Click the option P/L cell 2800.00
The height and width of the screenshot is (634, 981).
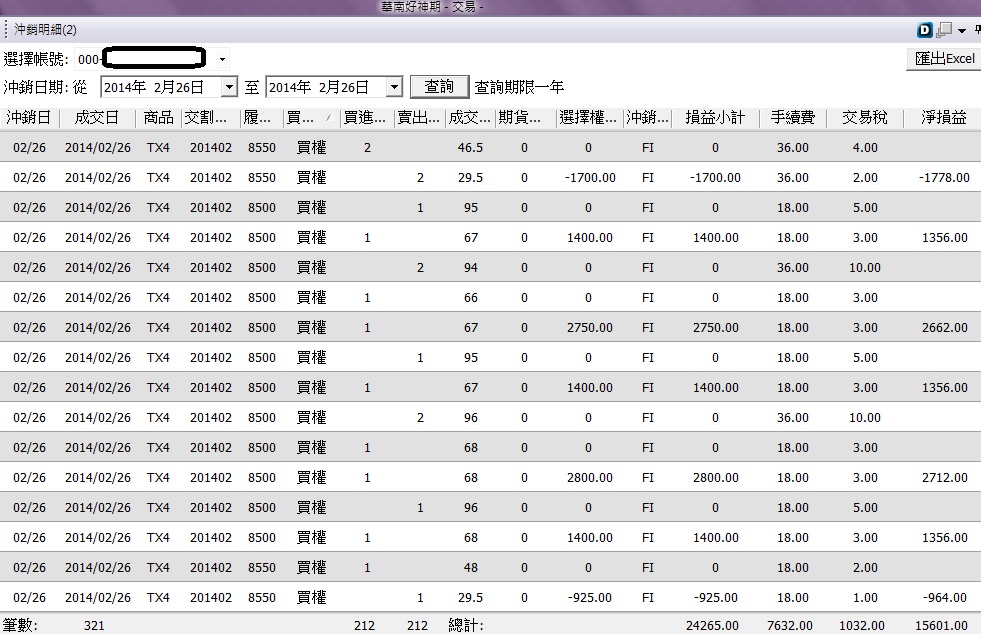click(589, 478)
